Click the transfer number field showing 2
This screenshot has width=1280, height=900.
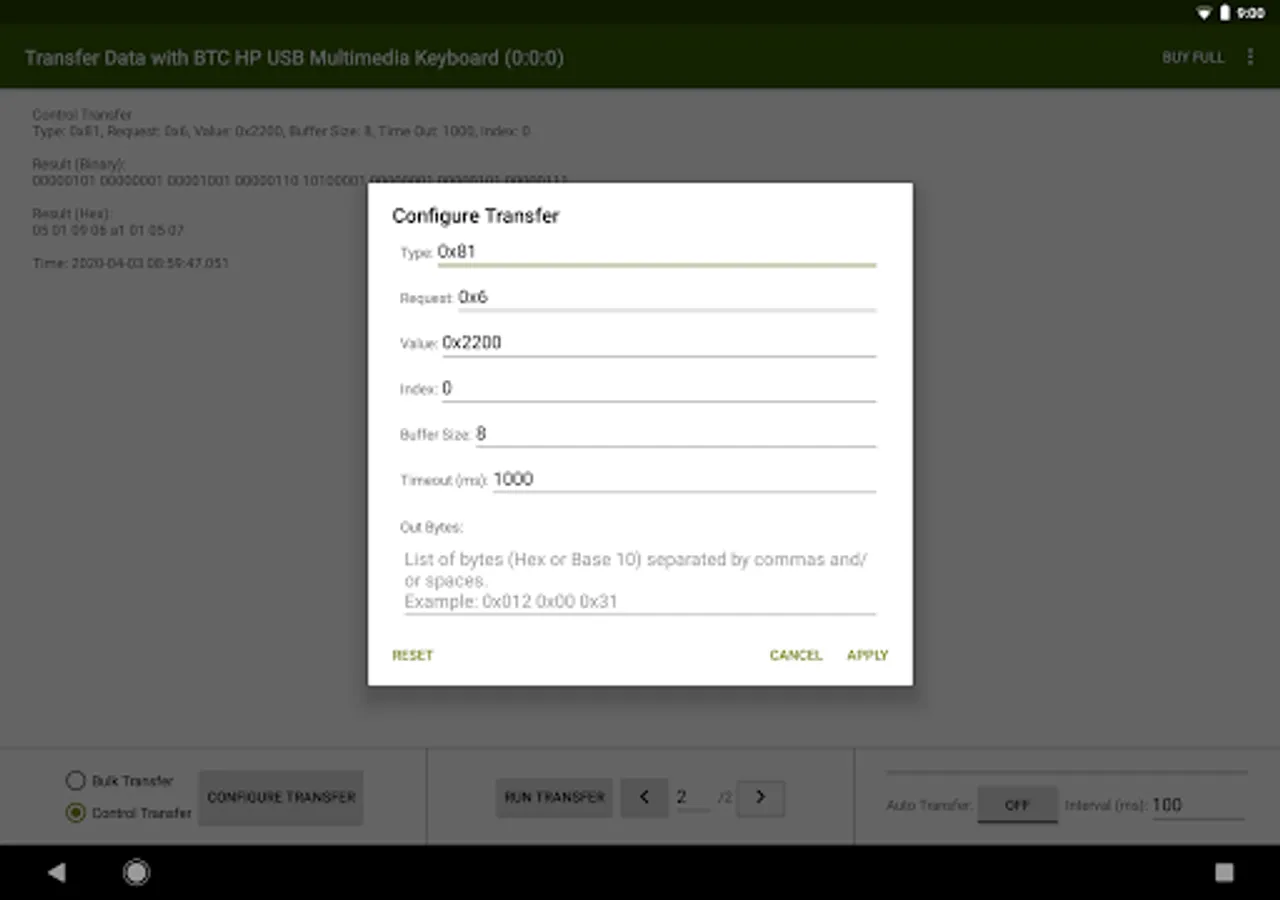[692, 797]
